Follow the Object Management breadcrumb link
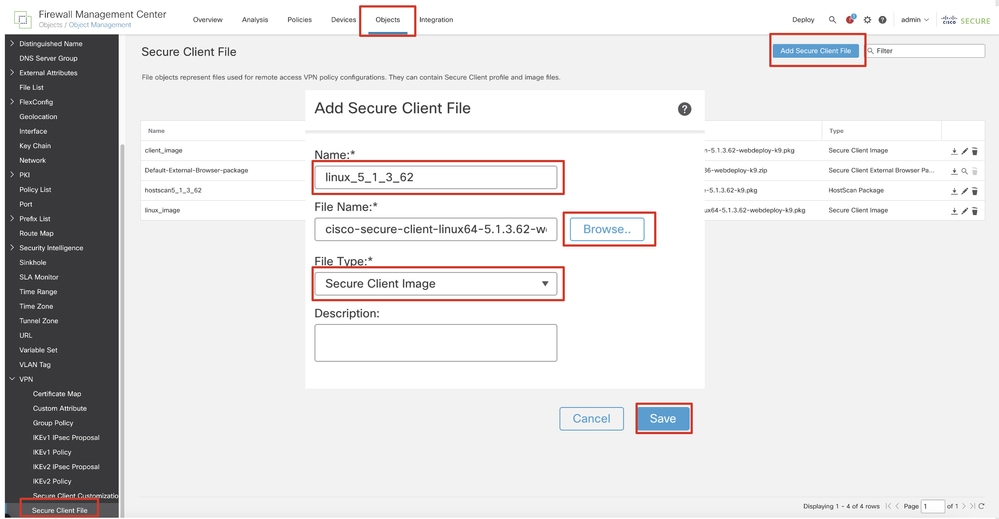 click(100, 25)
